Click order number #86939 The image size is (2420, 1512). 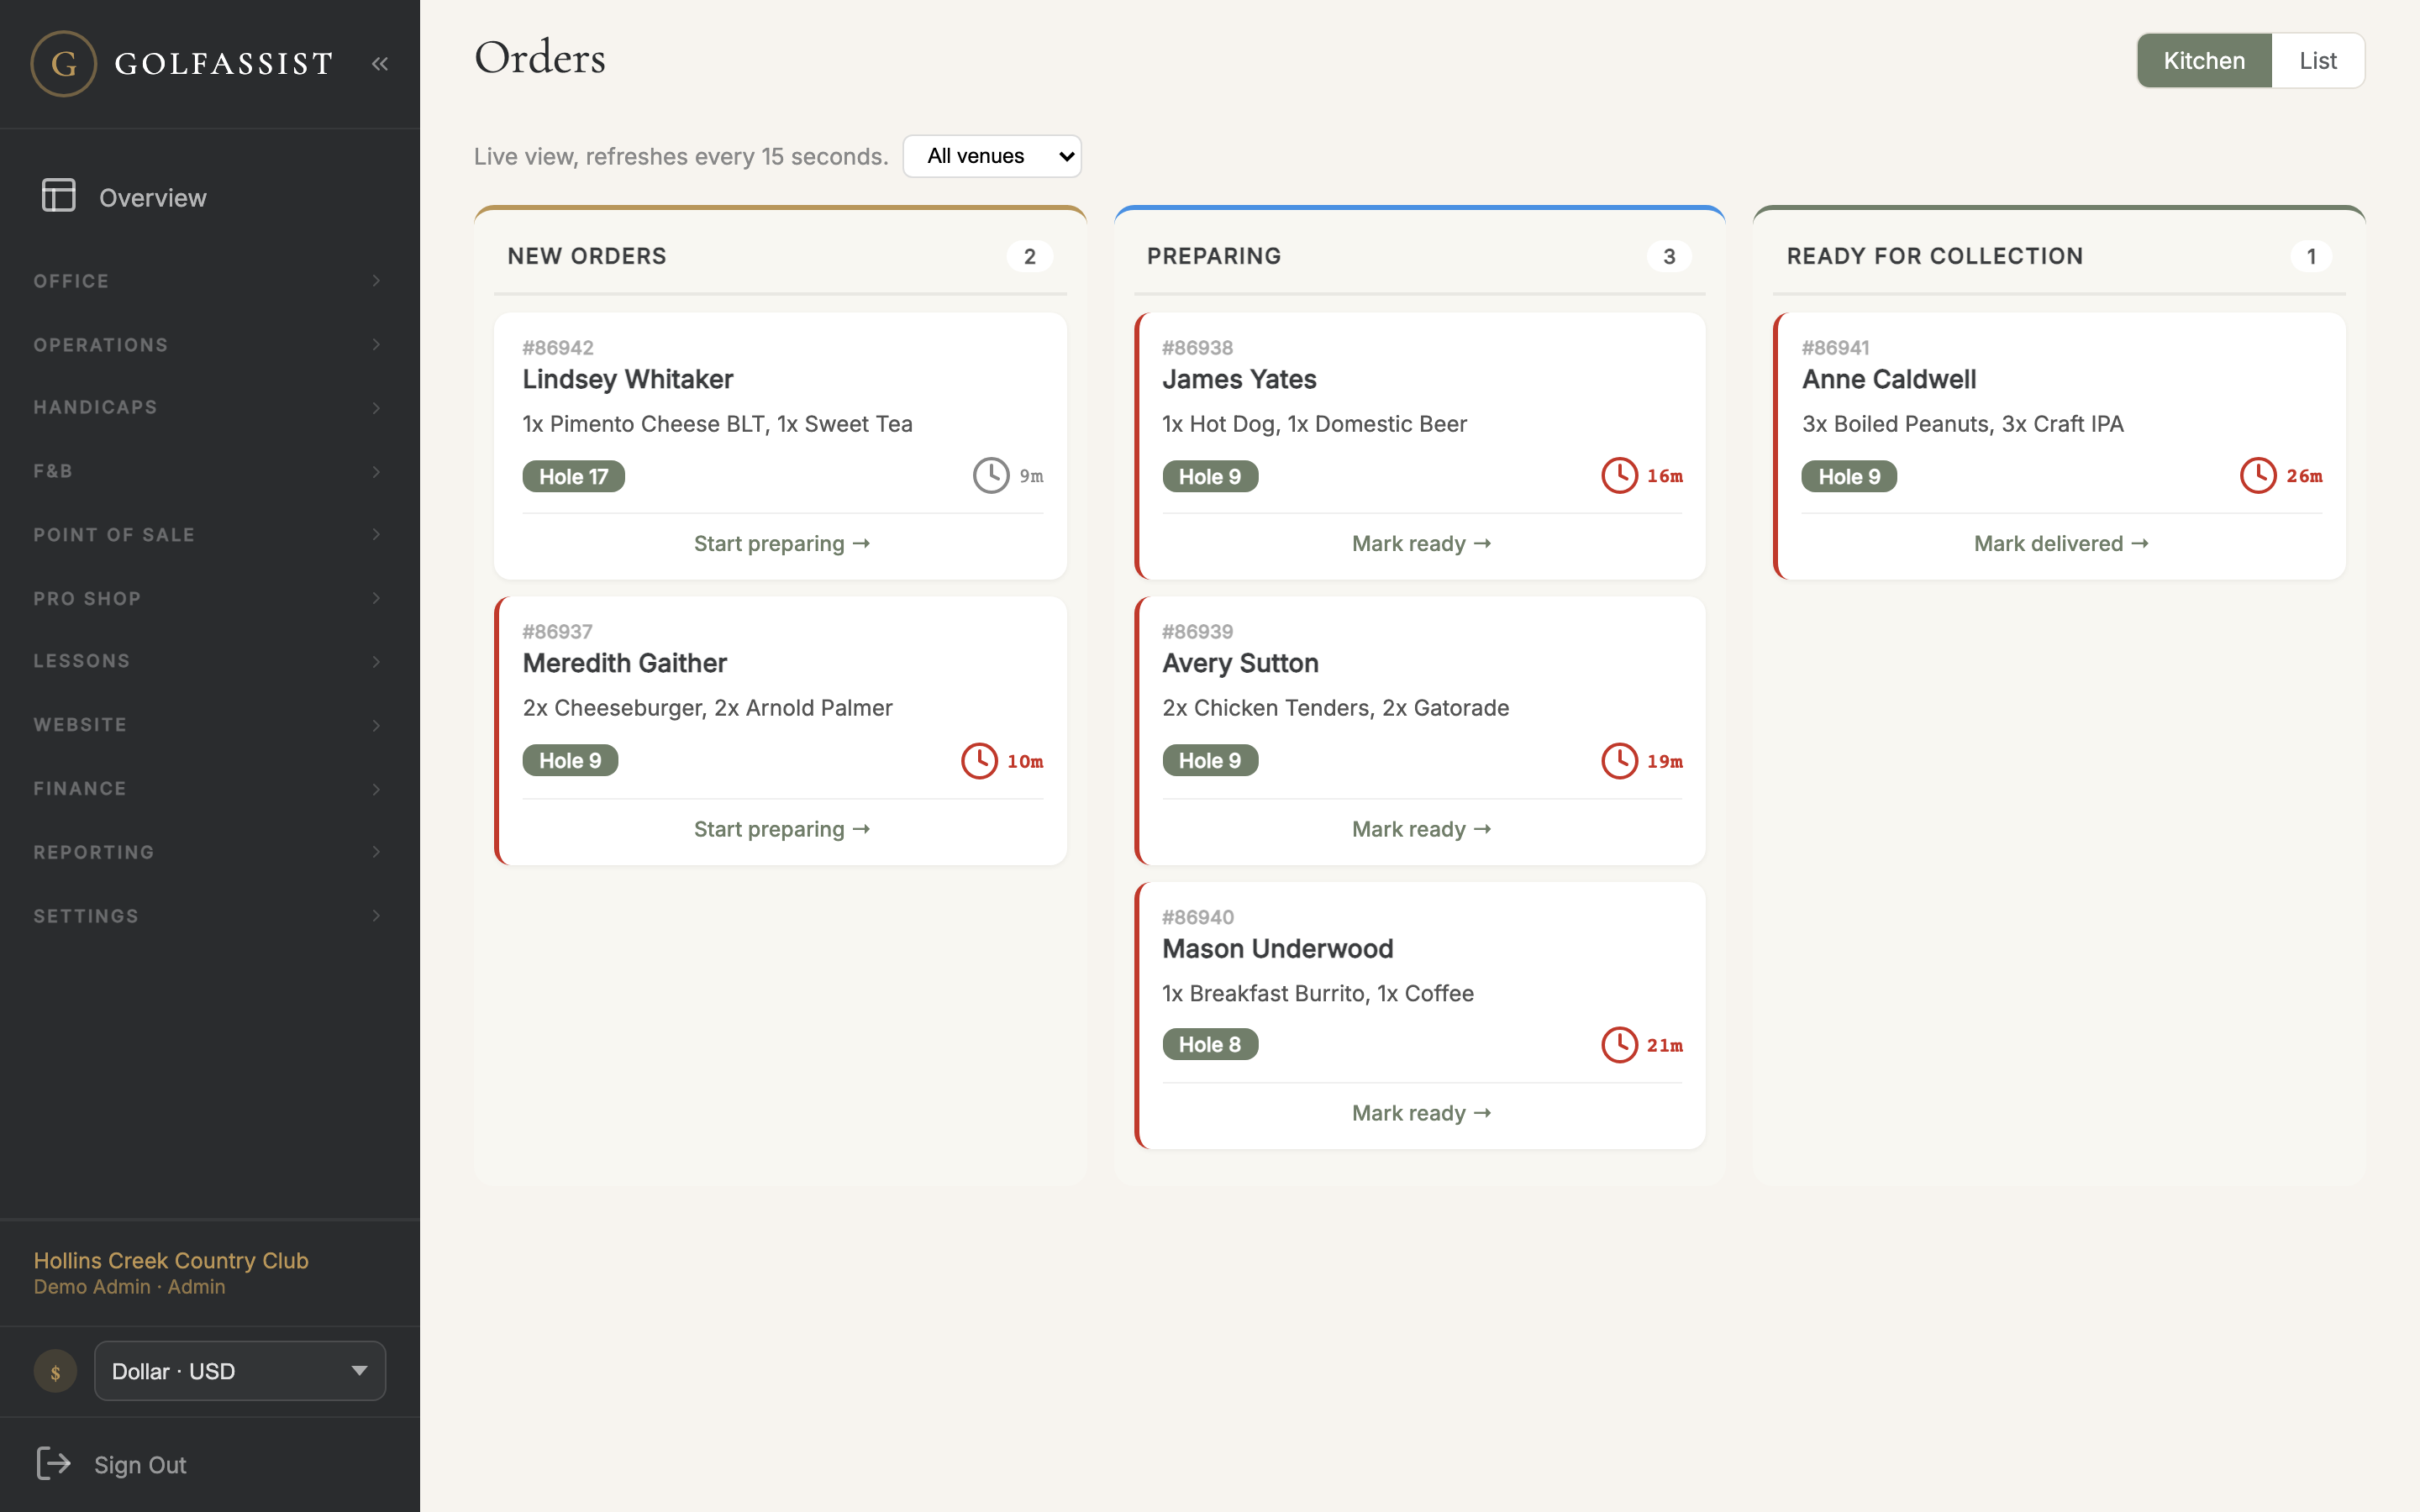[x=1197, y=632]
